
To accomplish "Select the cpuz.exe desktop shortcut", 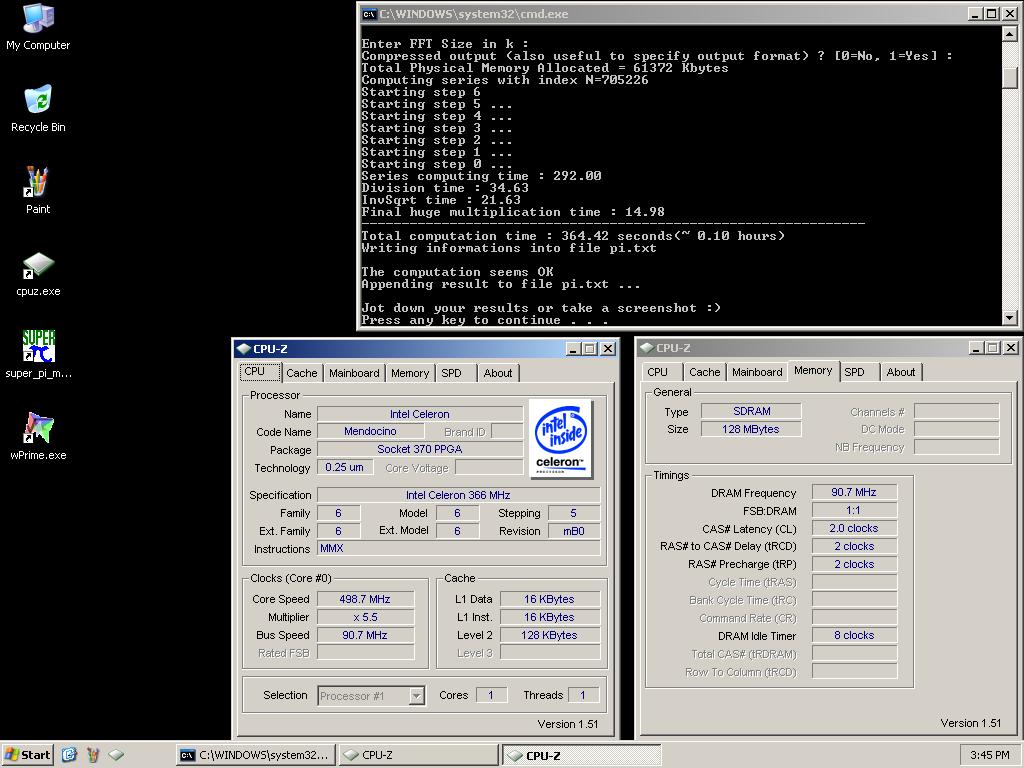I will (38, 273).
